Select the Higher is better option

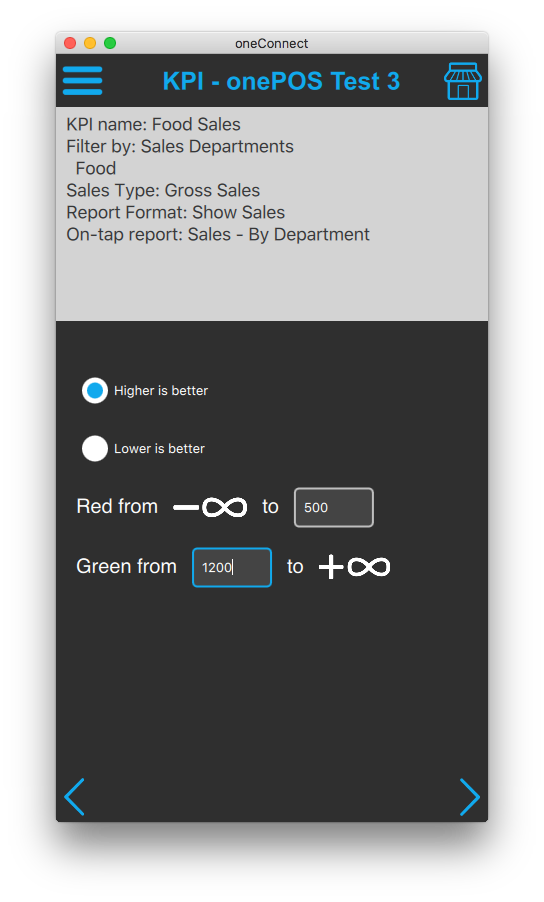(95, 391)
